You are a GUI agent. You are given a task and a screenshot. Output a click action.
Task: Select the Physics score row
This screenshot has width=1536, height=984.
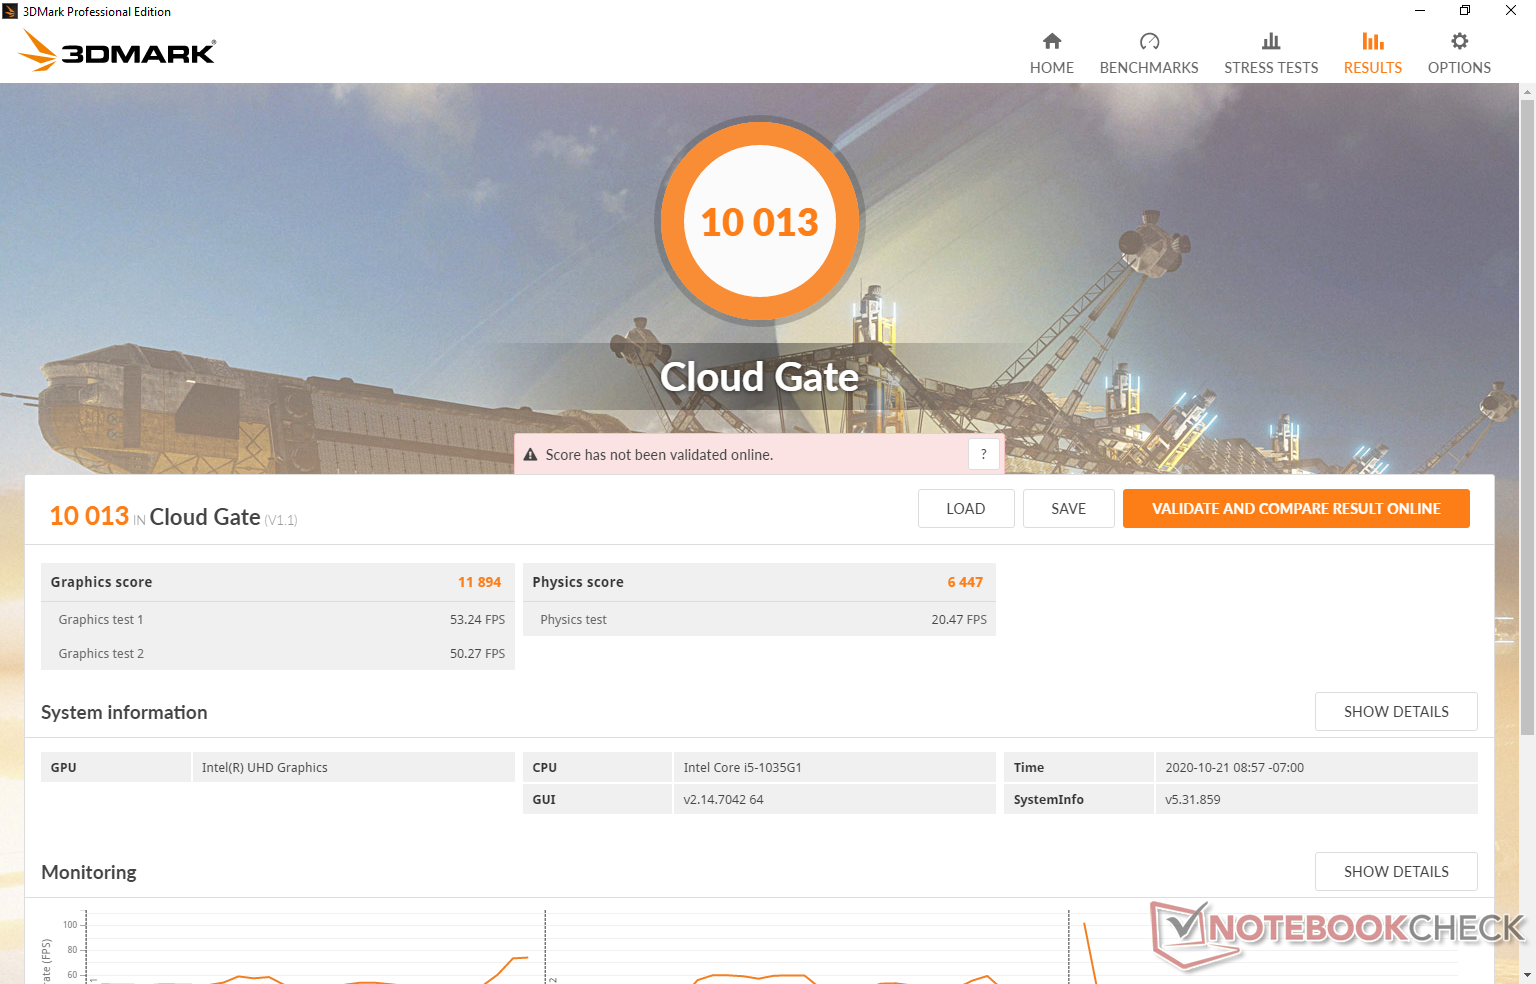[x=758, y=582]
